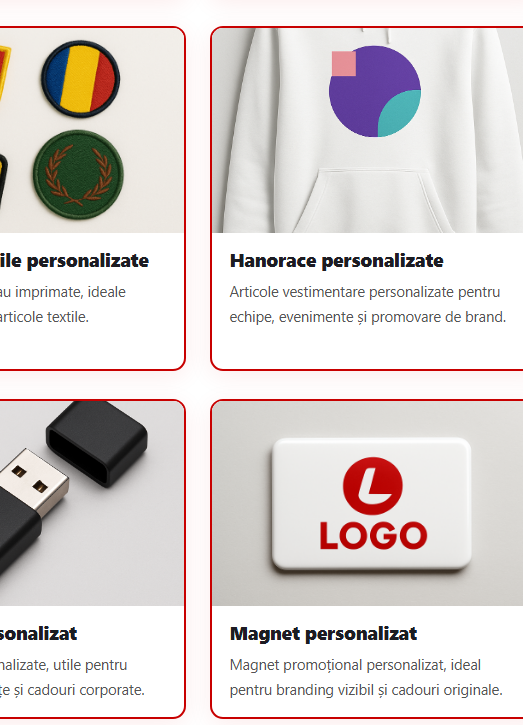Open the Hanorace personalizate title link

tap(337, 261)
